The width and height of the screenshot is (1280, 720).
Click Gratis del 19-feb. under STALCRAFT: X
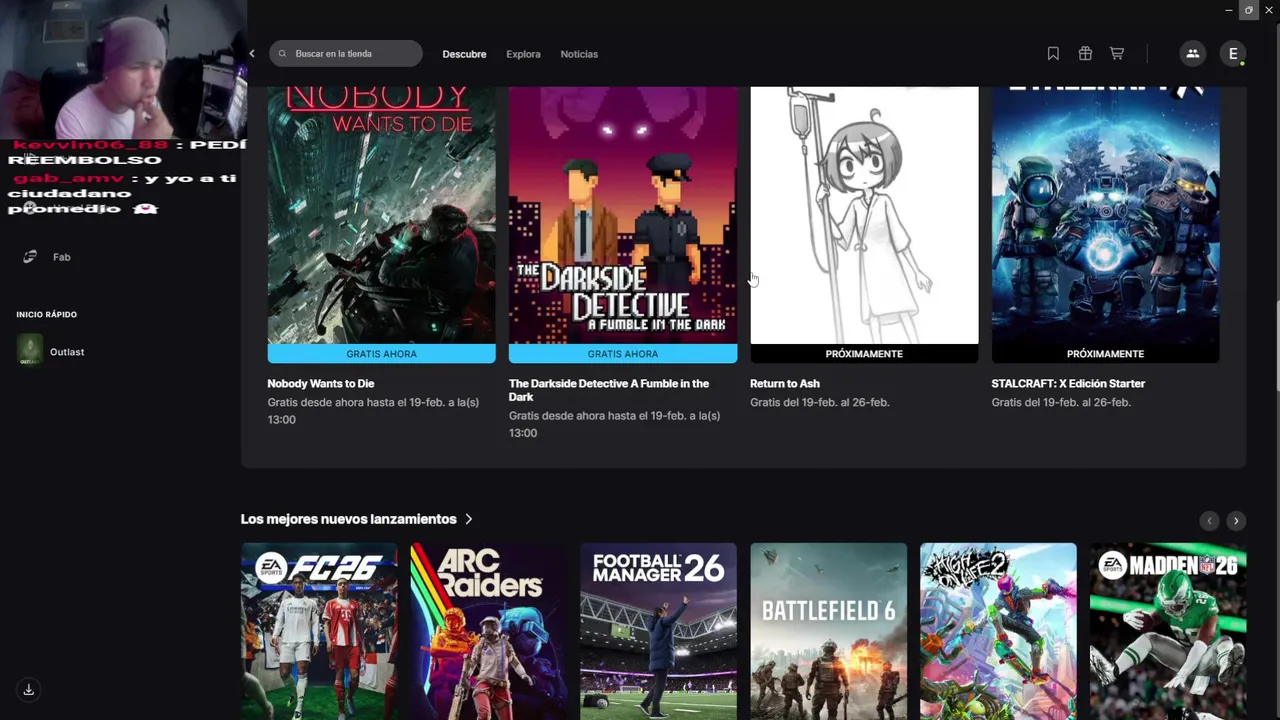[1061, 402]
